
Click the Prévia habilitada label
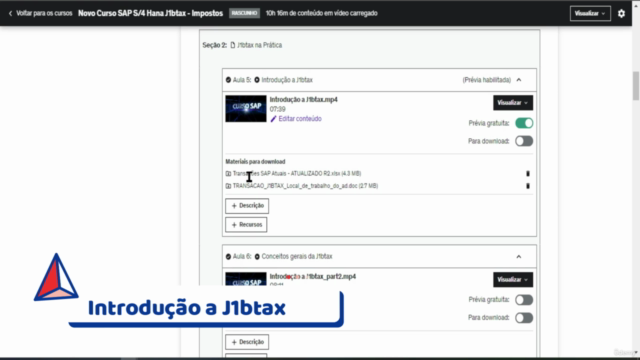pos(487,80)
